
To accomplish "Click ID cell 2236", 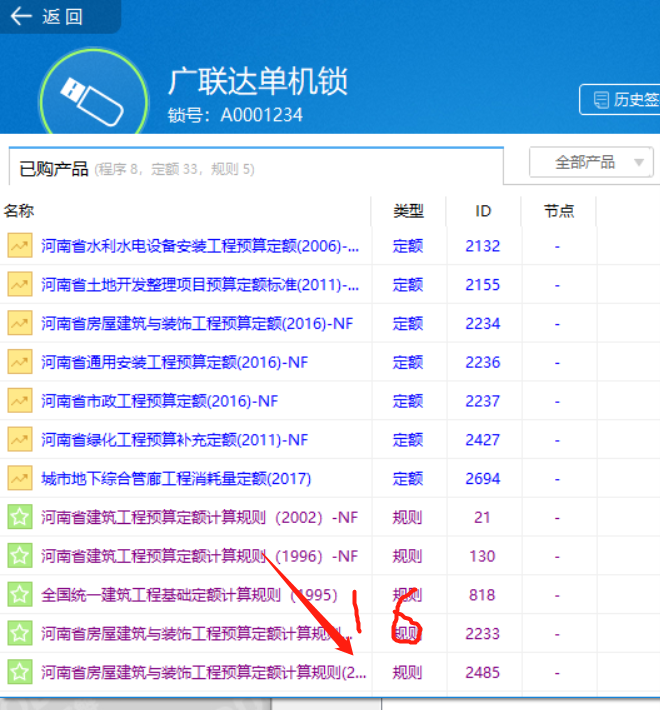I will pyautogui.click(x=483, y=362).
